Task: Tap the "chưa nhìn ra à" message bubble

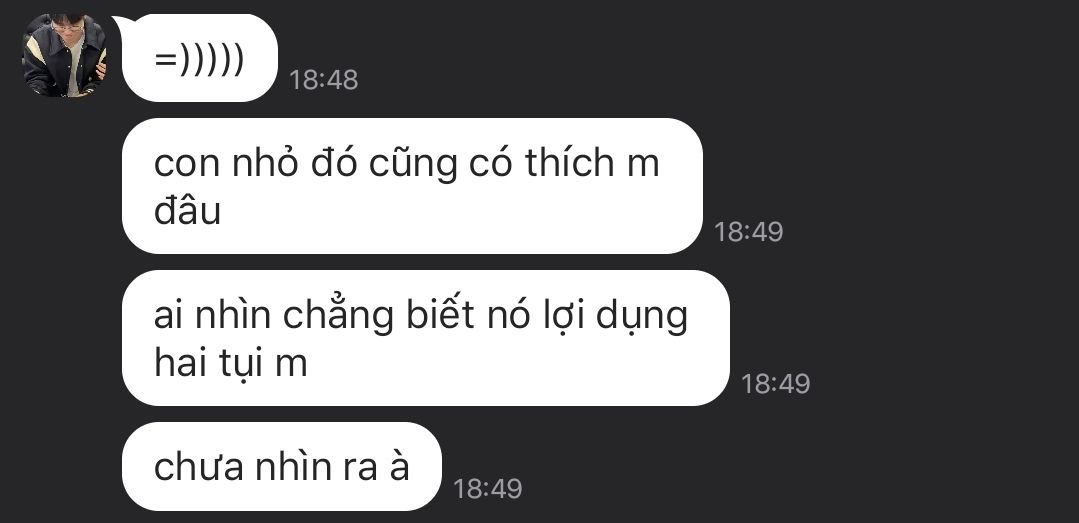Action: 281,467
